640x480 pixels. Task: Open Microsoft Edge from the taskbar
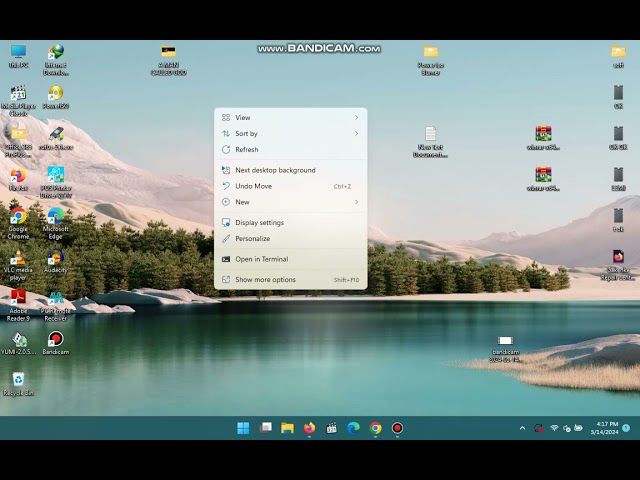tap(353, 428)
